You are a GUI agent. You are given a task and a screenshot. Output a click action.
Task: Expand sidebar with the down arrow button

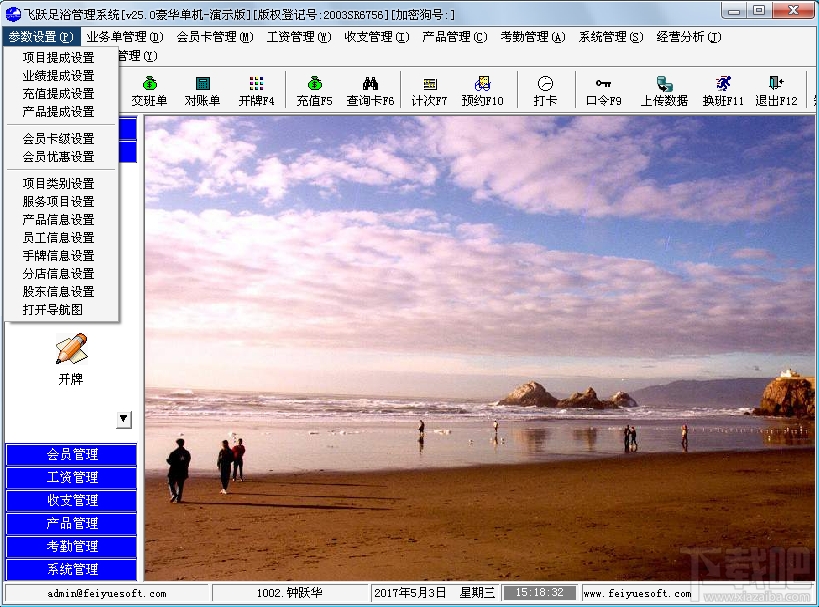[124, 419]
